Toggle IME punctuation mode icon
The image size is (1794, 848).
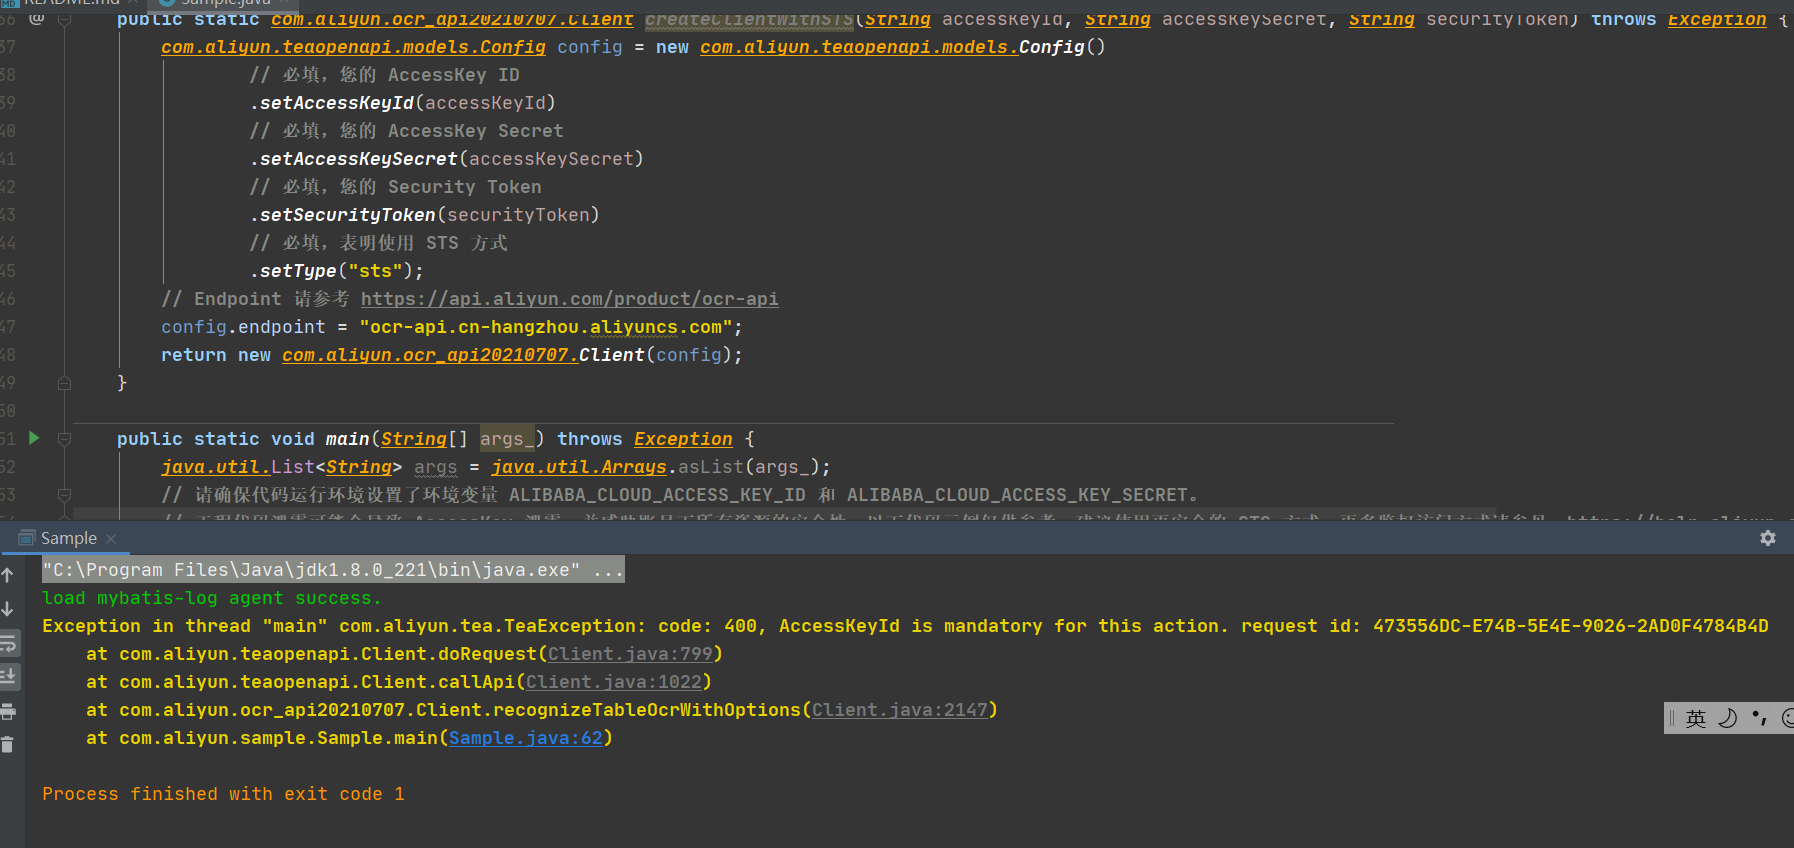[x=1759, y=718]
